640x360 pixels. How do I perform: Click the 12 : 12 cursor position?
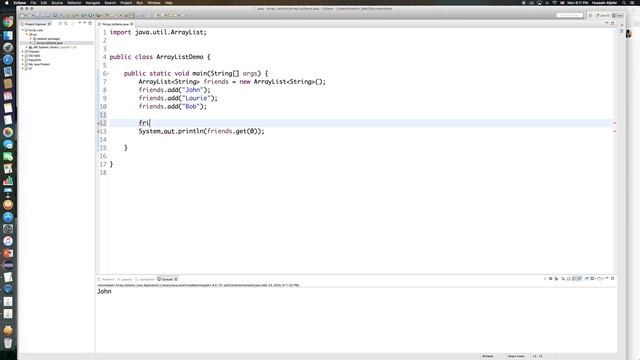tap(538, 356)
